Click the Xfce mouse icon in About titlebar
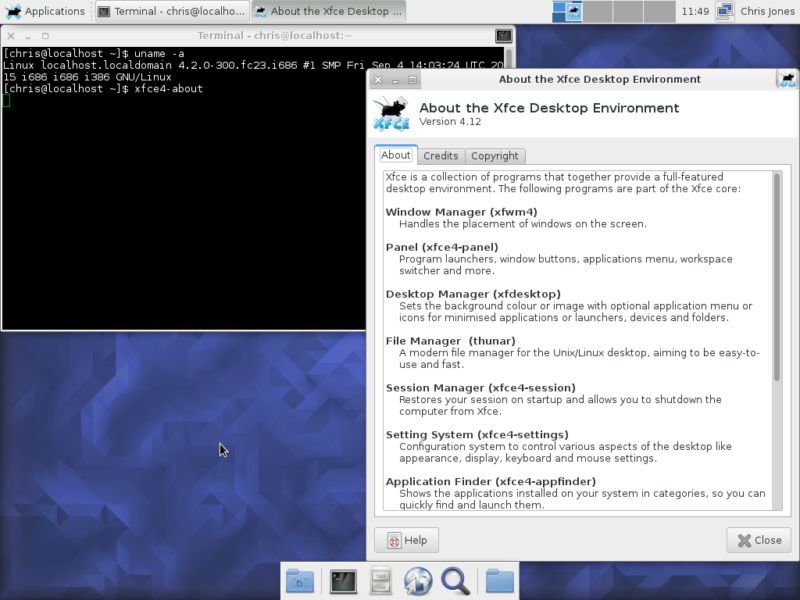Screen dimensions: 800x600 click(787, 79)
